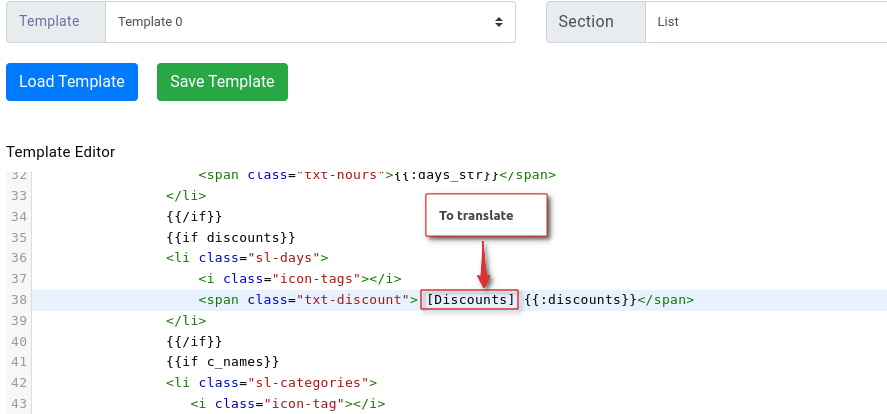Click the up-down arrow of the Template select
The height and width of the screenshot is (414, 887).
coord(498,22)
